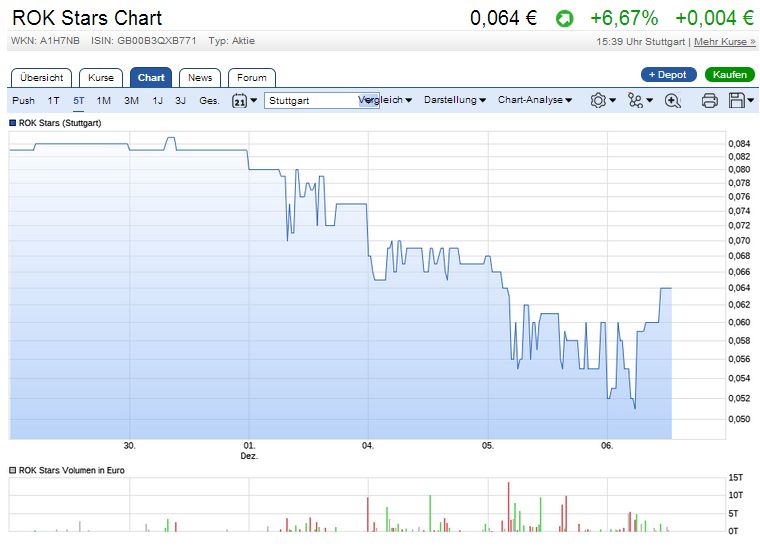760x547 pixels.
Task: Click the 0,064 price axis label
Action: [739, 288]
